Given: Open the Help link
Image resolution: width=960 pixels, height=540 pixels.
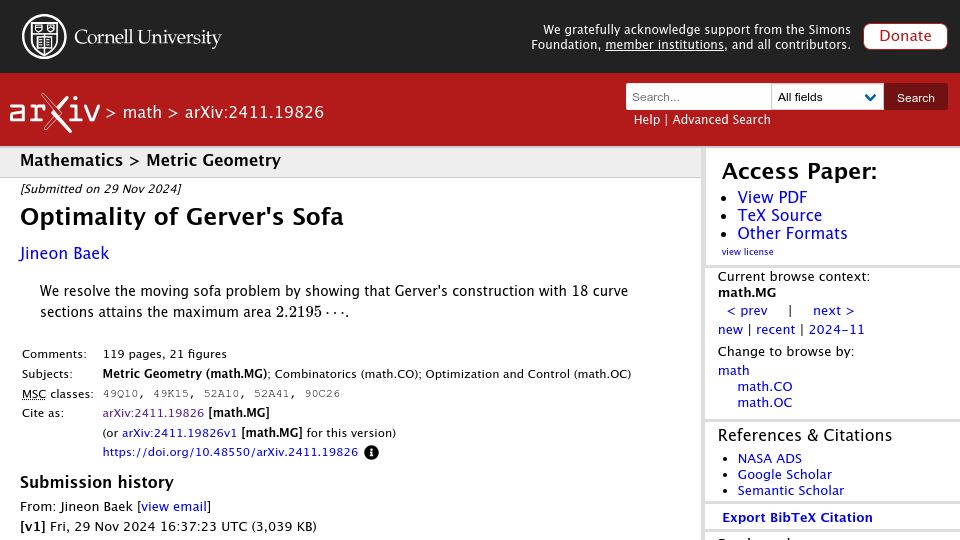Looking at the screenshot, I should click(x=647, y=120).
